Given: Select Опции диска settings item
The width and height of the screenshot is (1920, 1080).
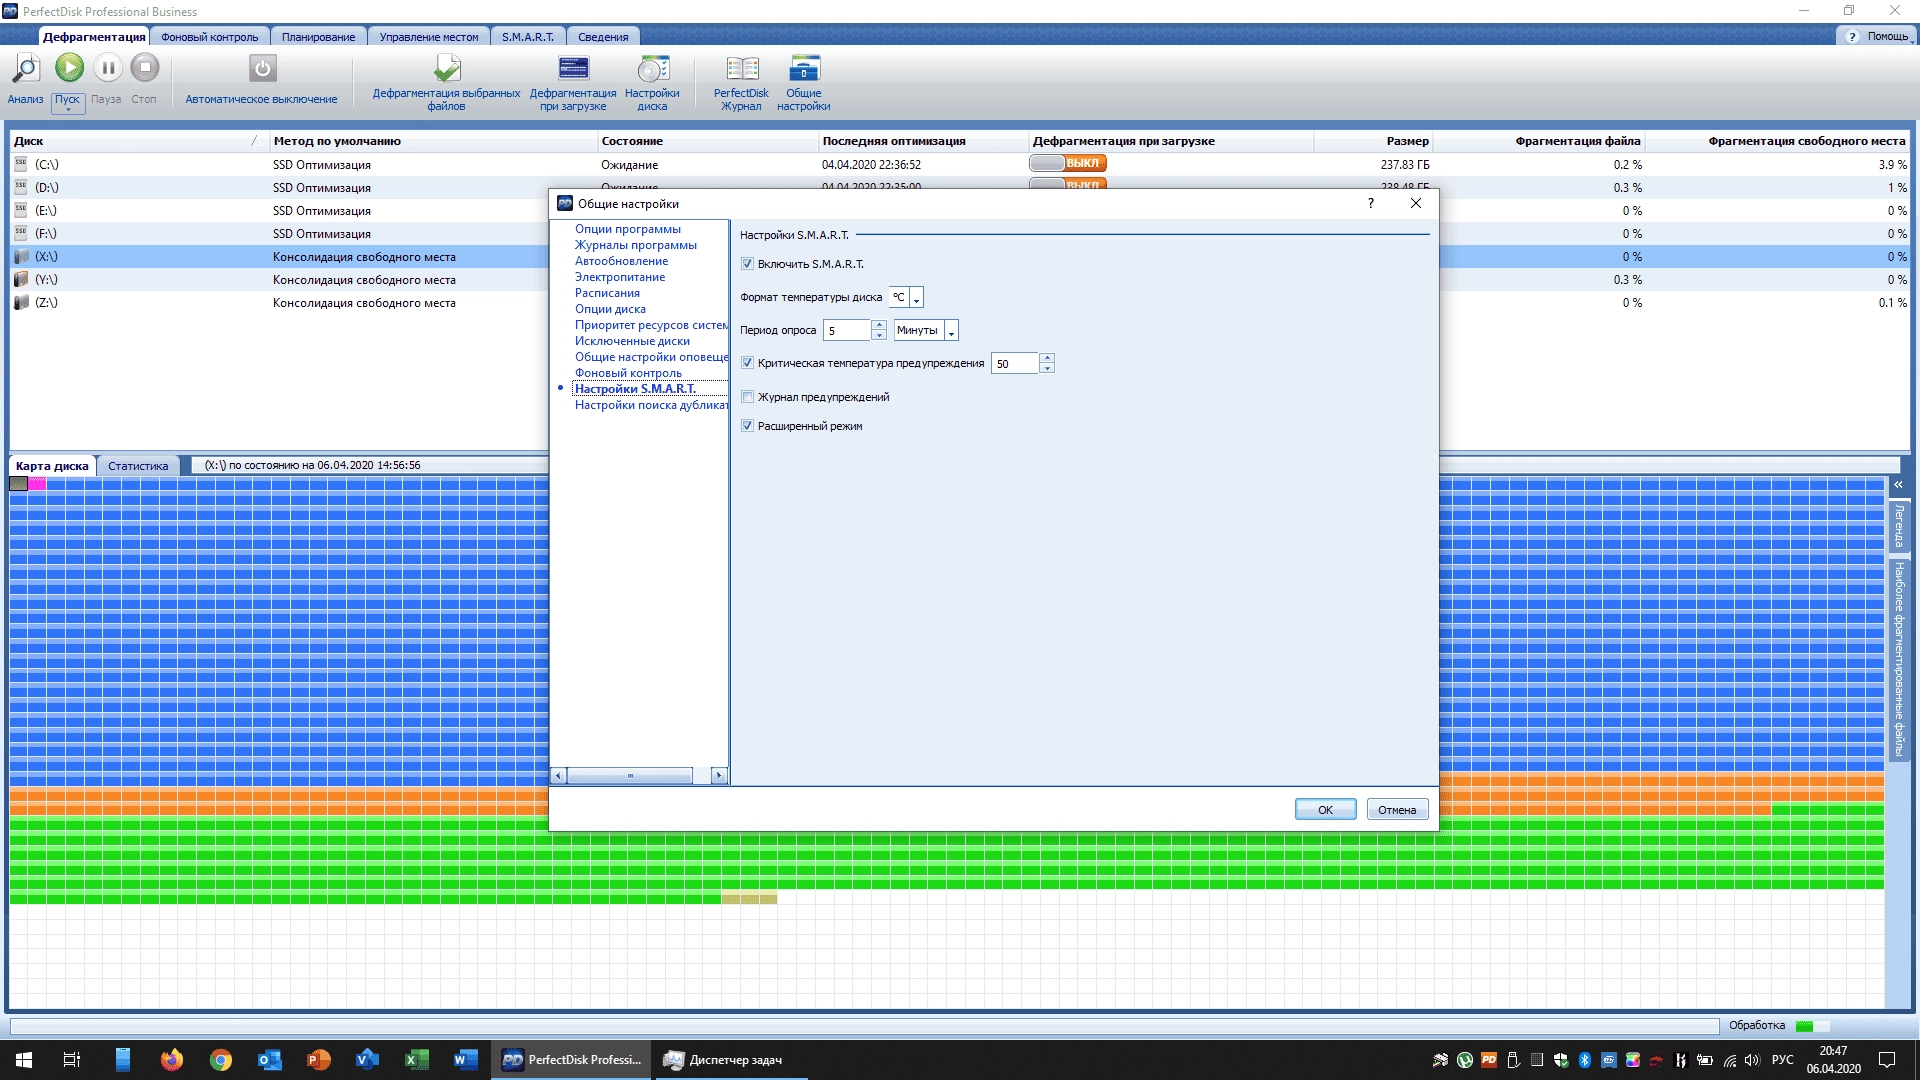Looking at the screenshot, I should pyautogui.click(x=610, y=309).
